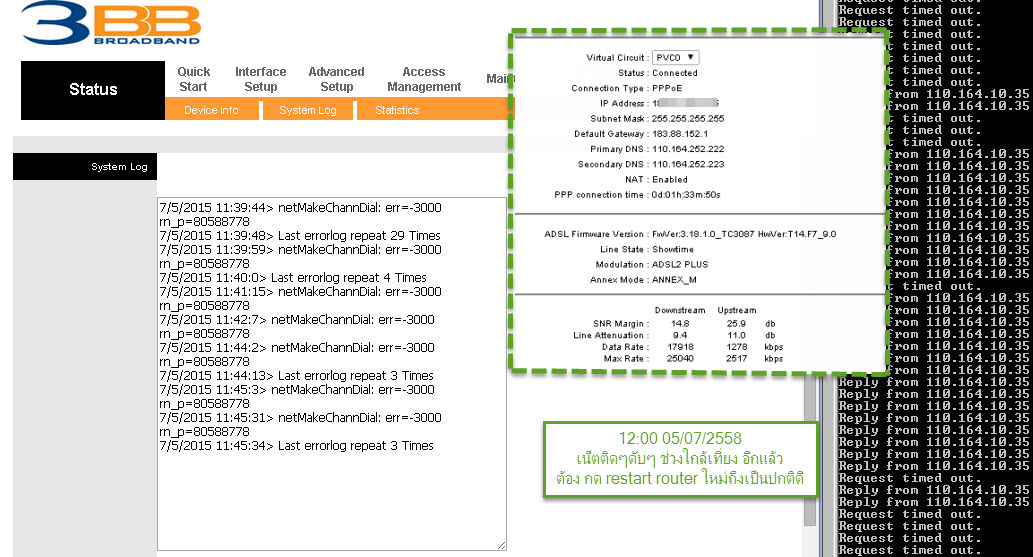Select Primary DNS value 110.164.252.222
The image size is (1033, 557).
688,149
